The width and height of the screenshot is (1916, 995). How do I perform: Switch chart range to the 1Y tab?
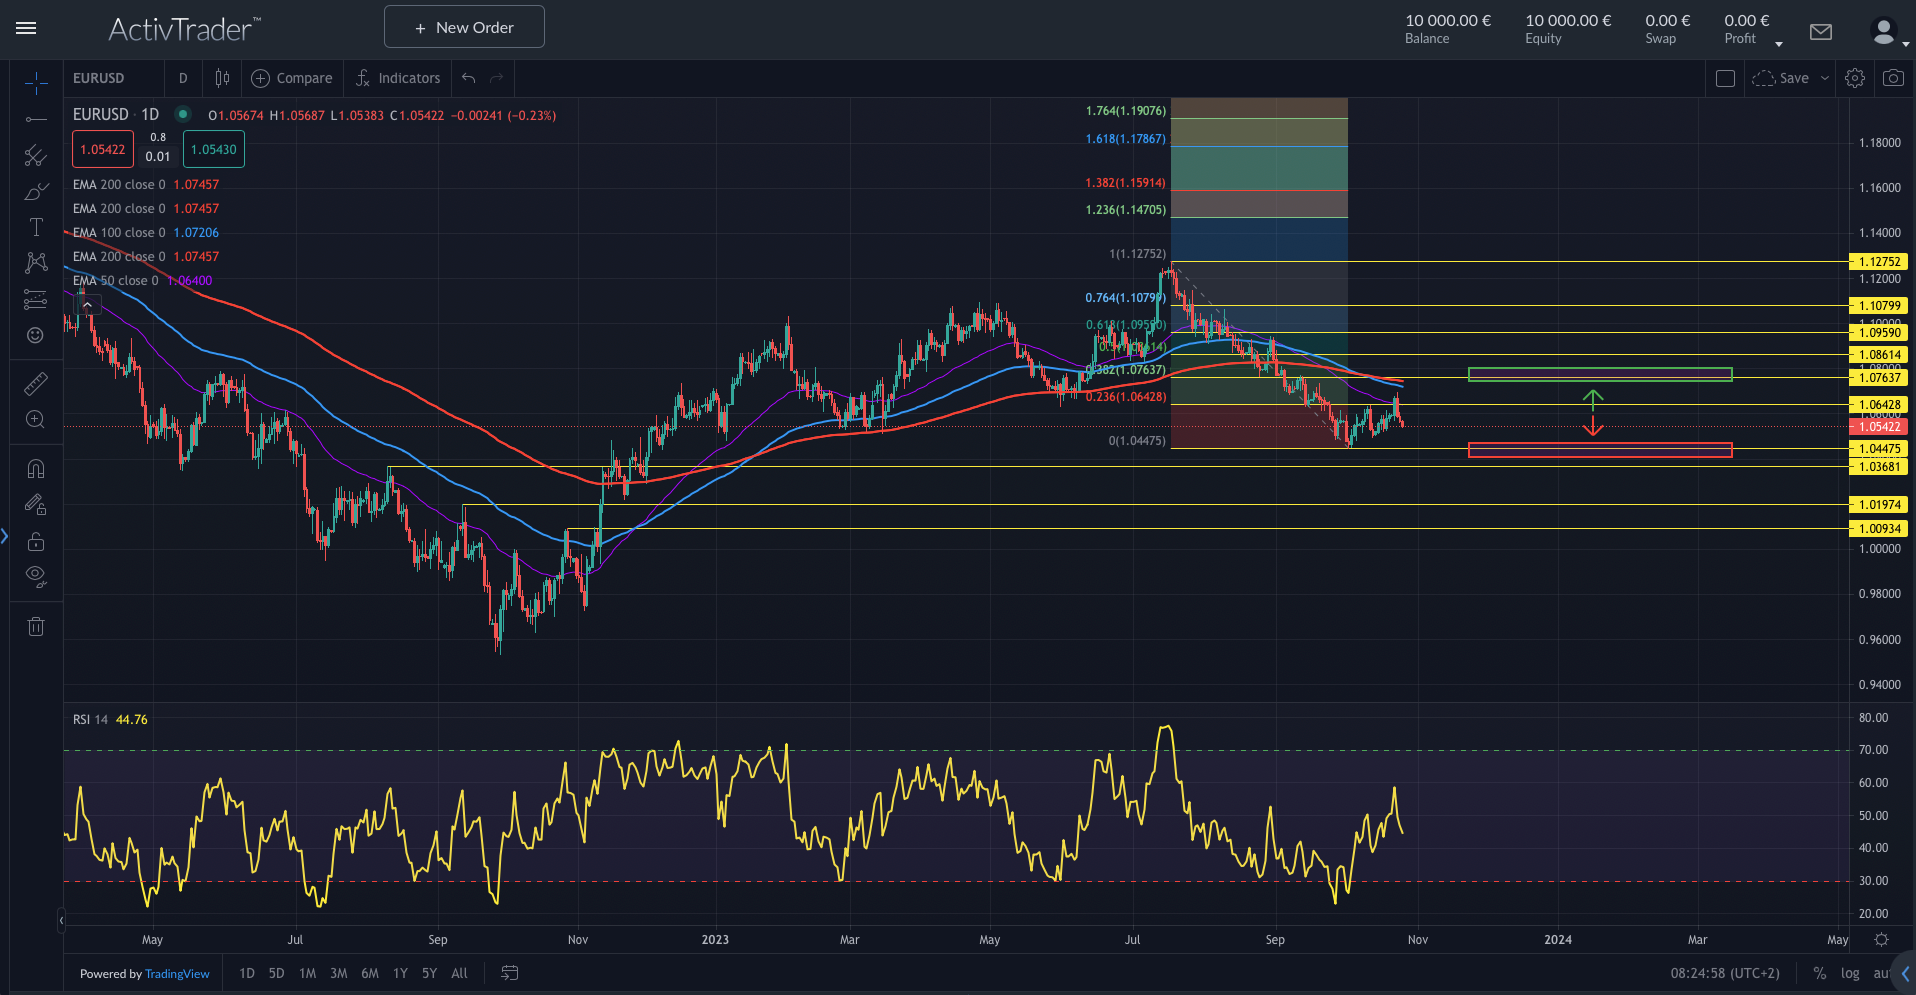[x=399, y=973]
